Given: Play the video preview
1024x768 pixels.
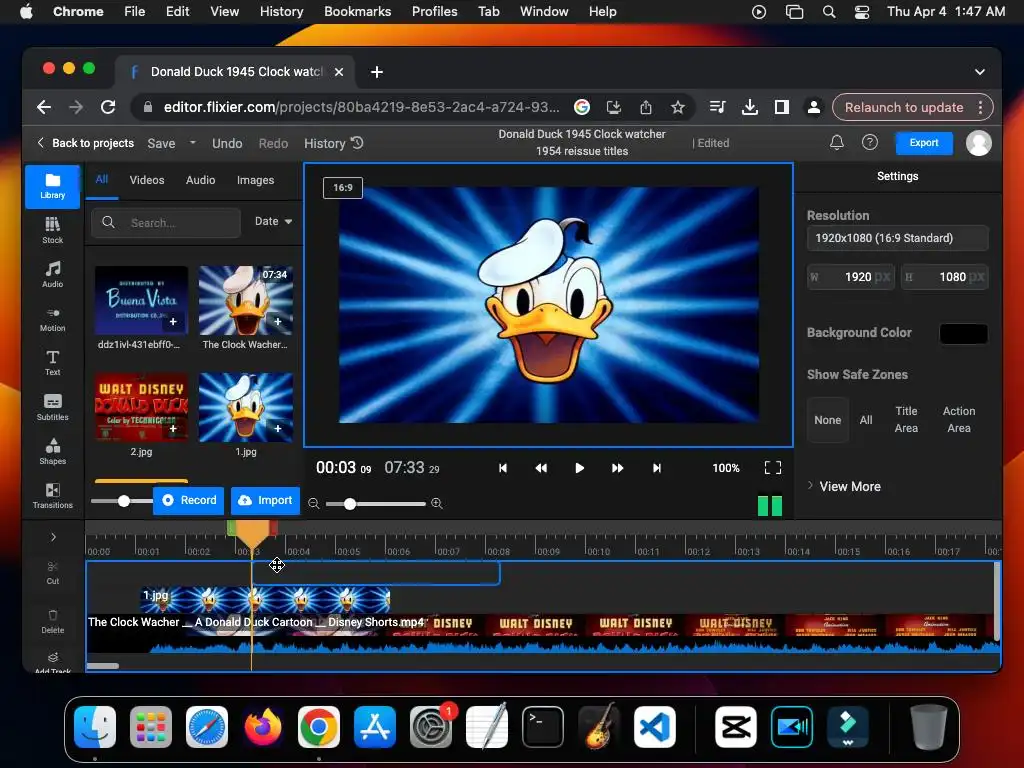Looking at the screenshot, I should 579,468.
